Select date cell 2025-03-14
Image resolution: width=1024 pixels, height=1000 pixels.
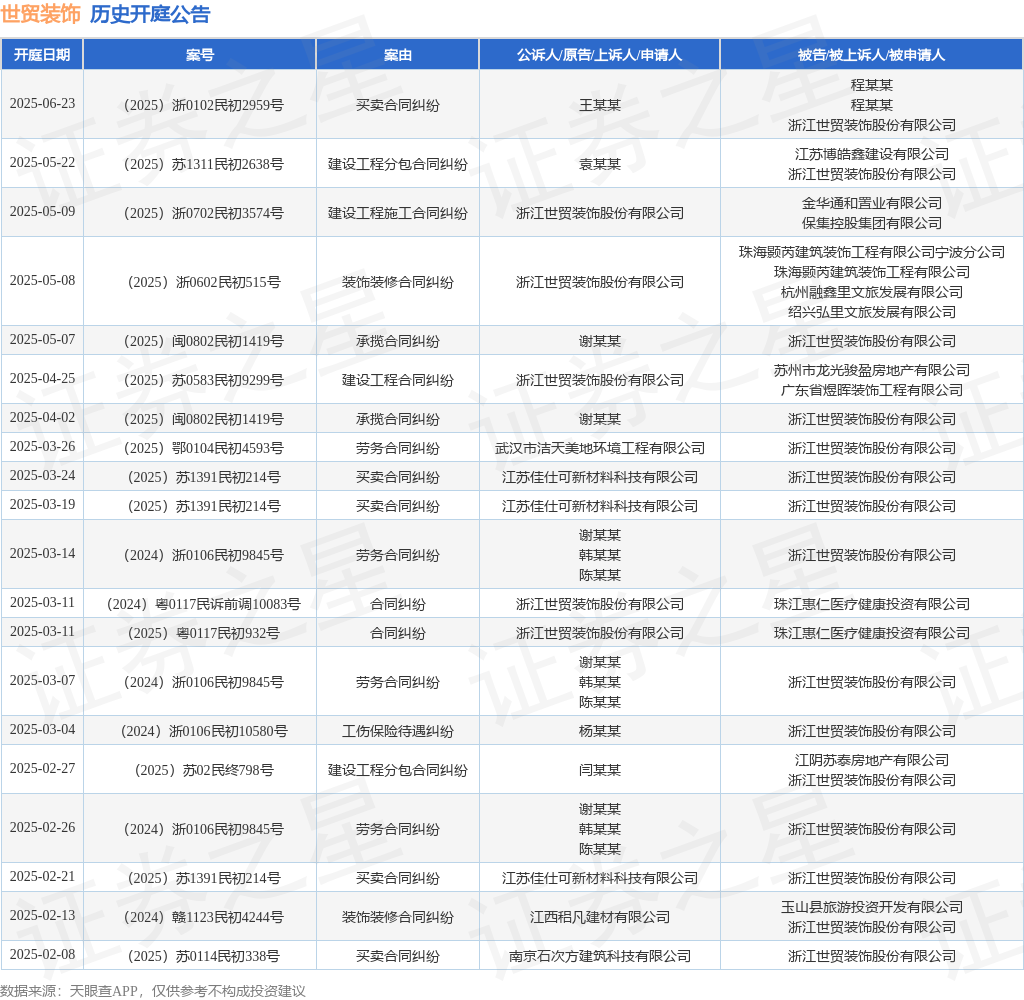[42, 554]
